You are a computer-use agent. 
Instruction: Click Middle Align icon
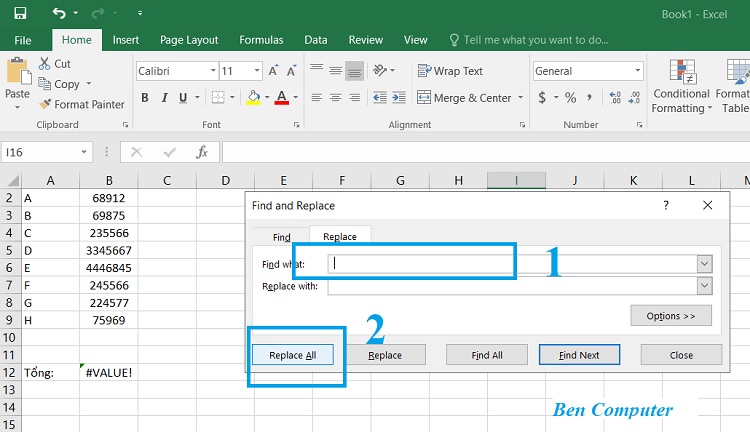coord(335,71)
